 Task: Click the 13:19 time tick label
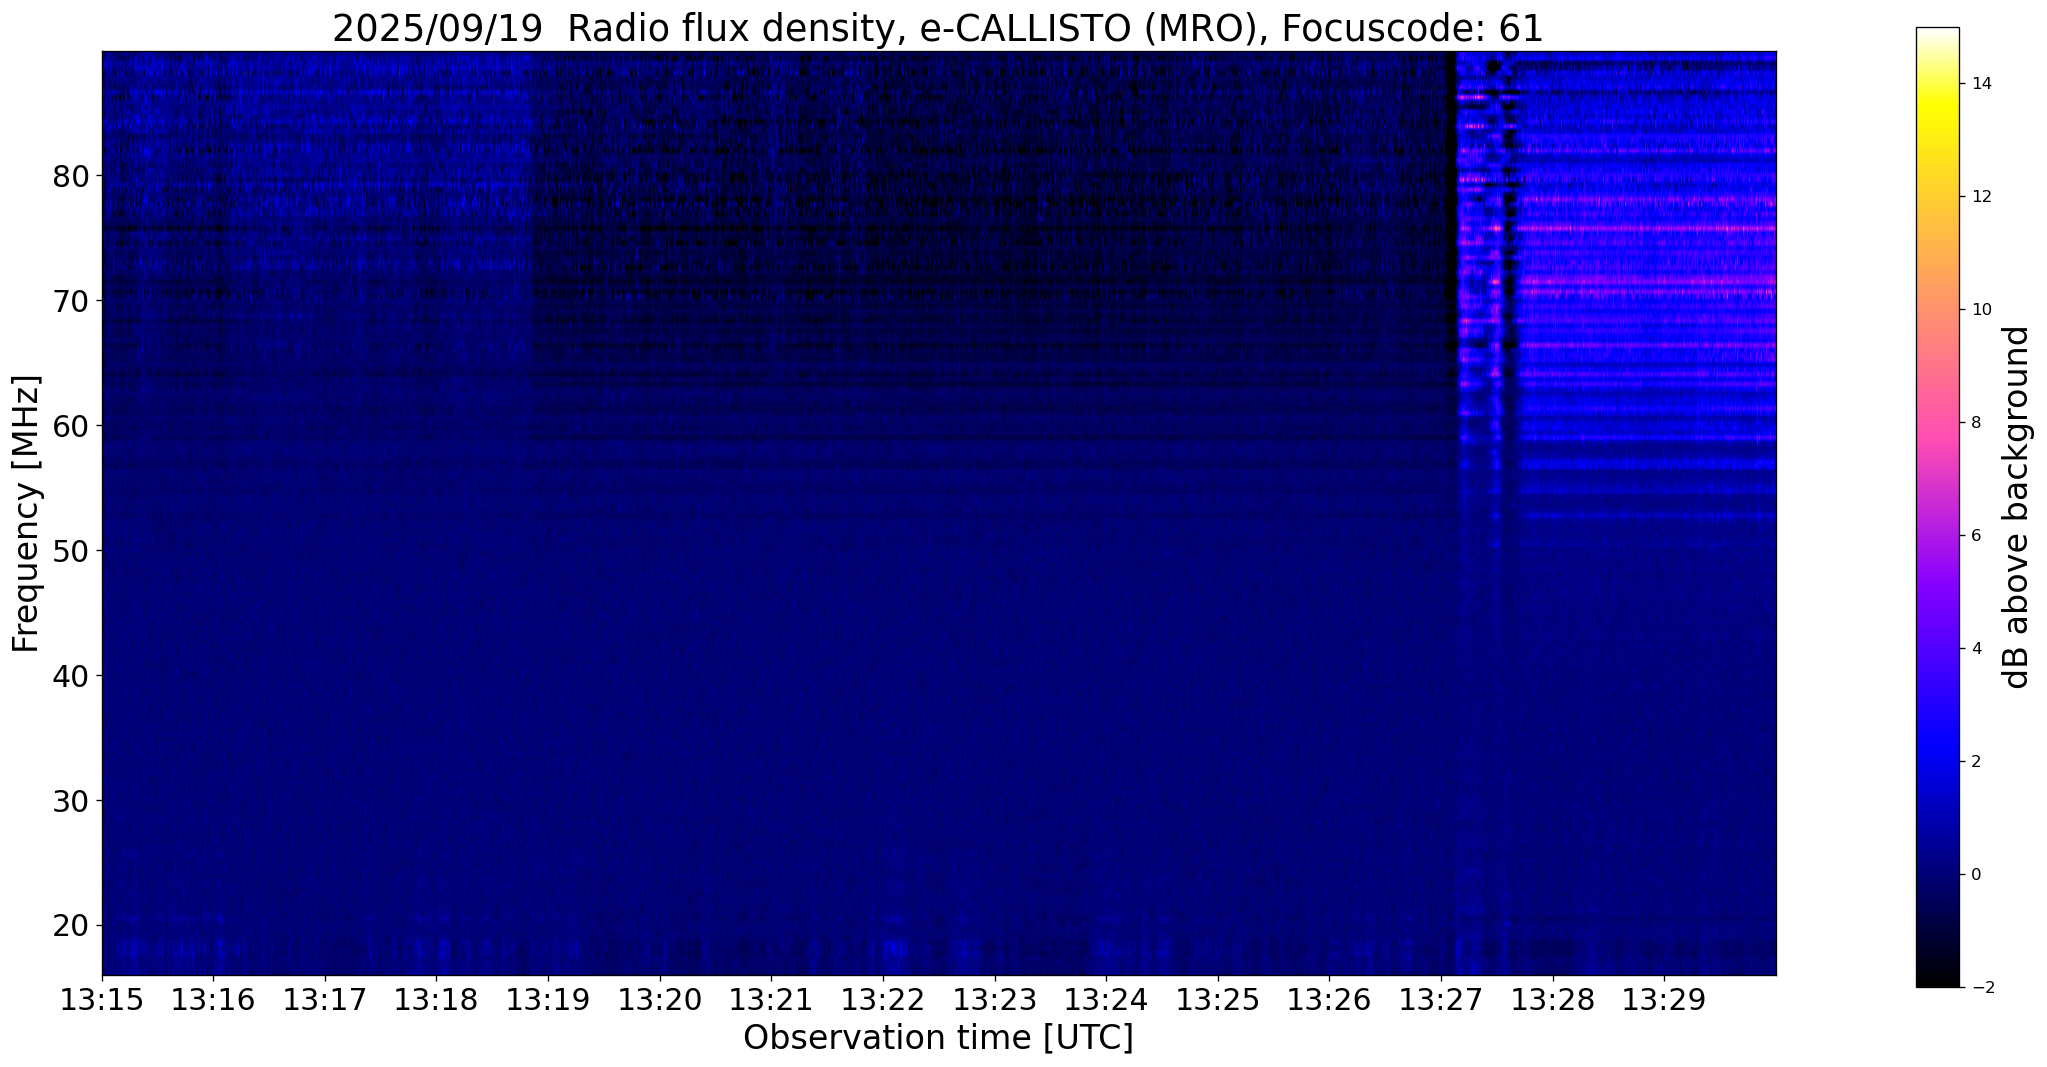coord(548,1000)
